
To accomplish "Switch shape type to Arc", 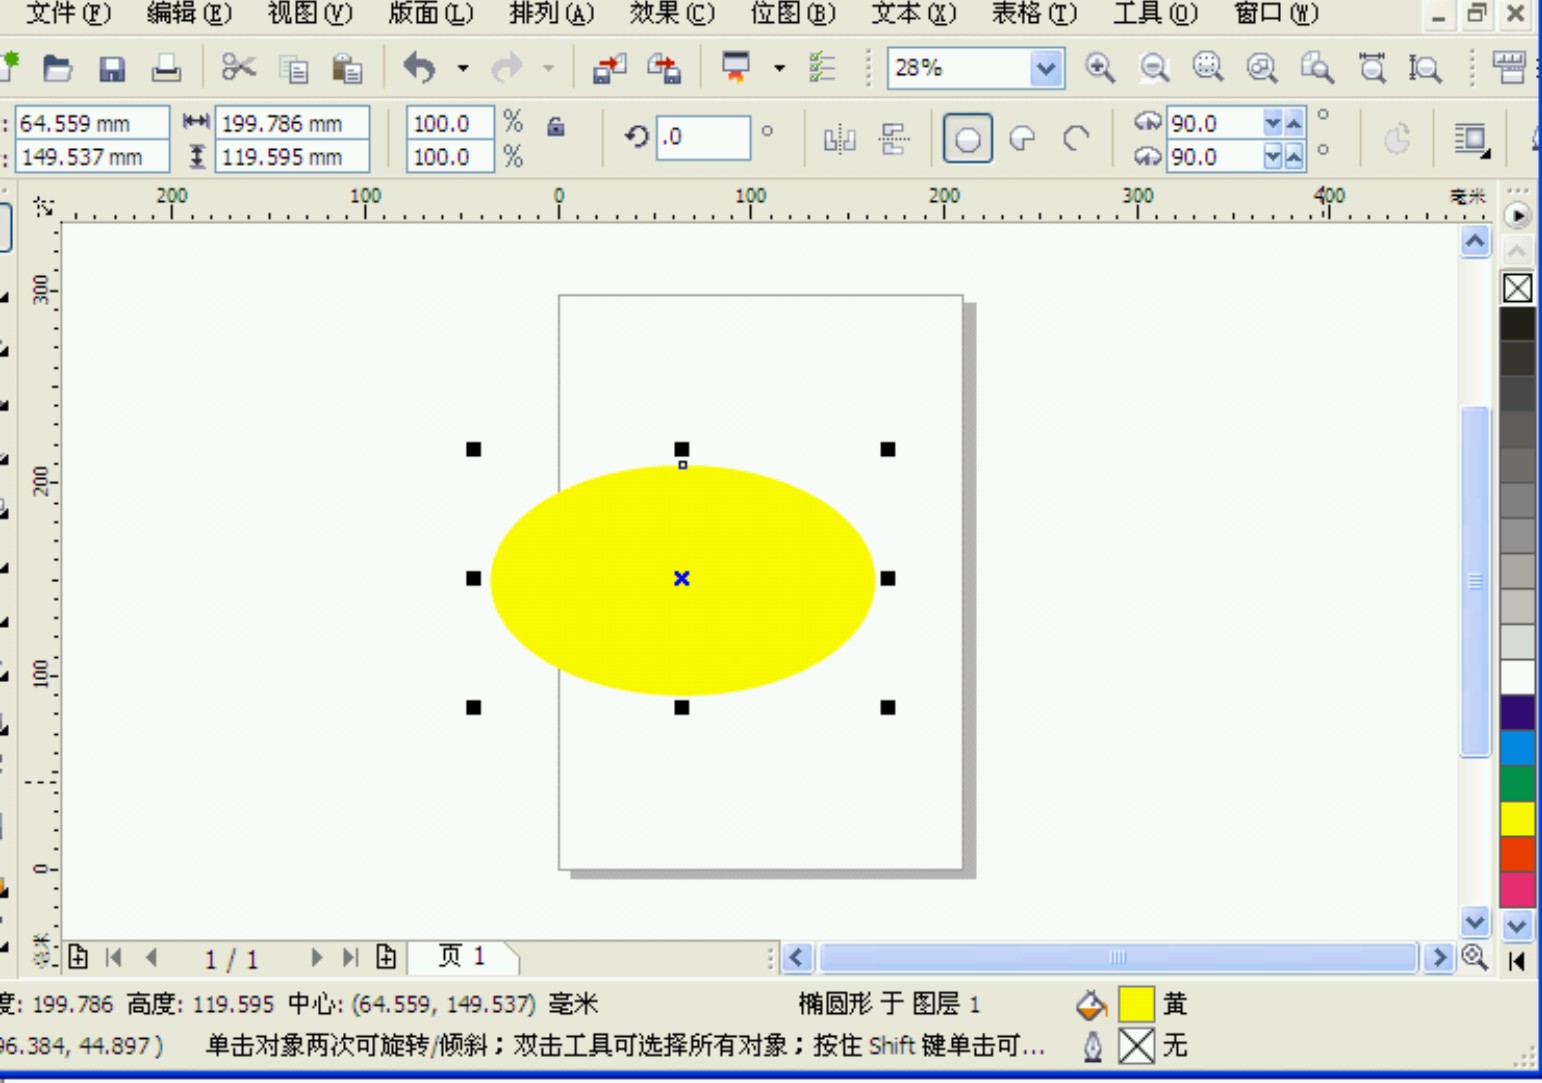I will click(1076, 139).
